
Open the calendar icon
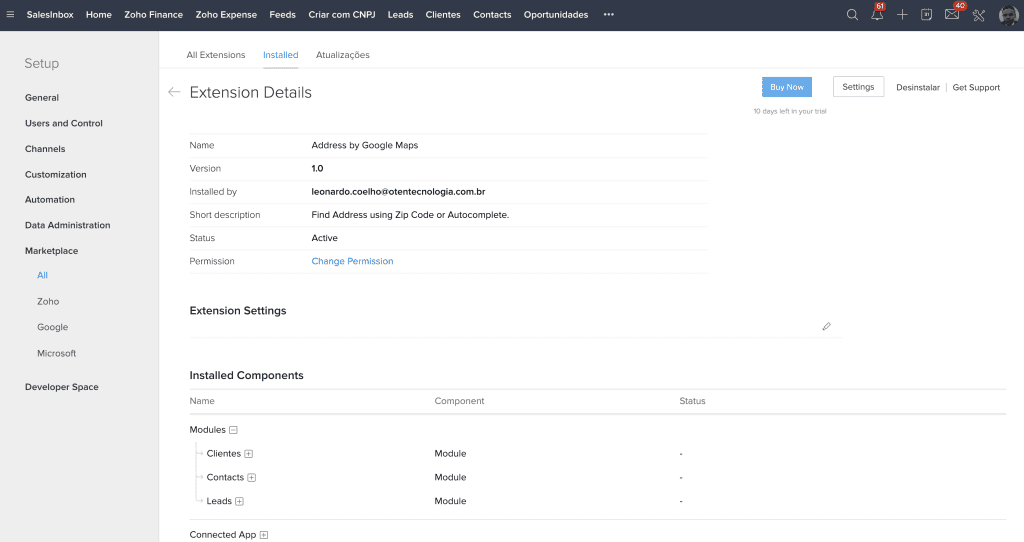tap(927, 15)
